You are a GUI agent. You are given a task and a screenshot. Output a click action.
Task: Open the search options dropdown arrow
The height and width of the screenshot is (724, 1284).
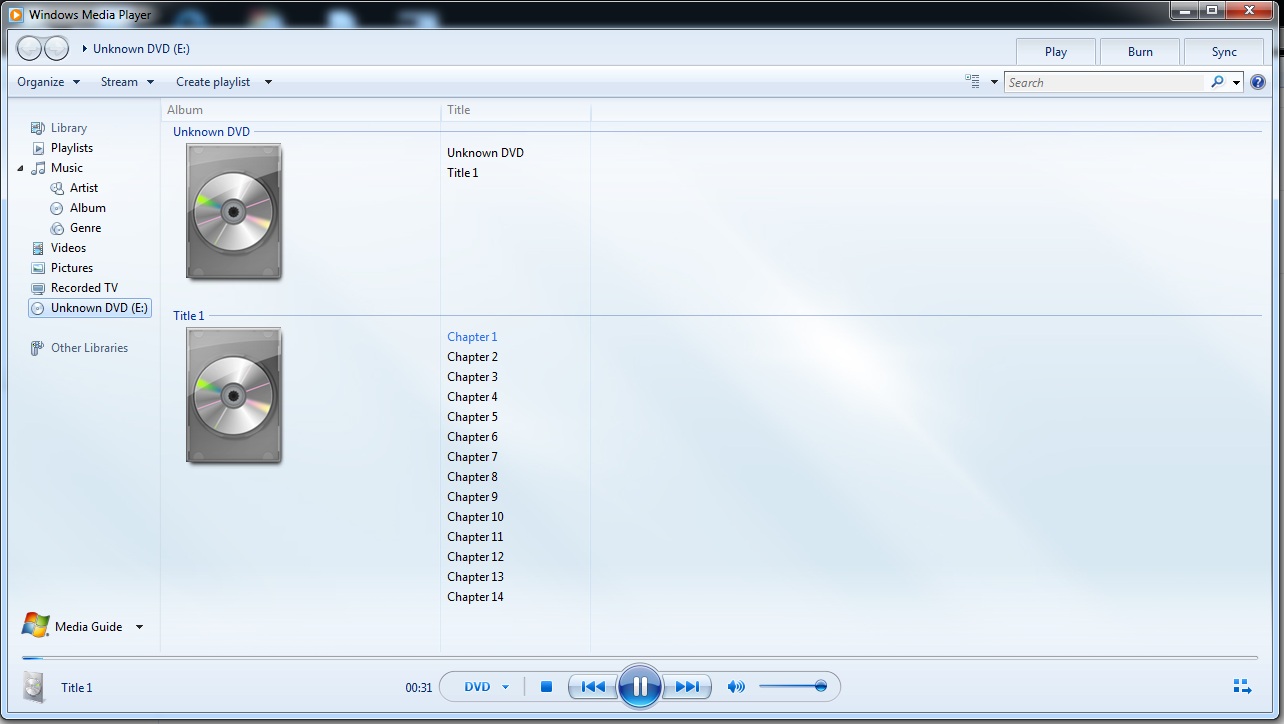click(x=1236, y=83)
